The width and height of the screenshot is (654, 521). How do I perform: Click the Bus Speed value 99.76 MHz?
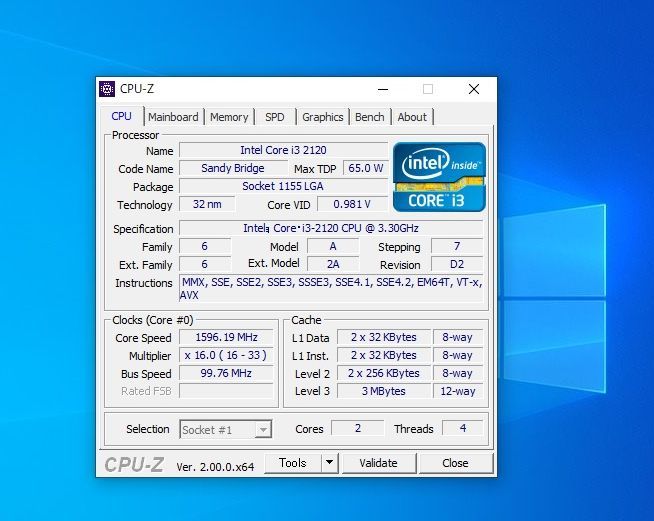coord(226,373)
